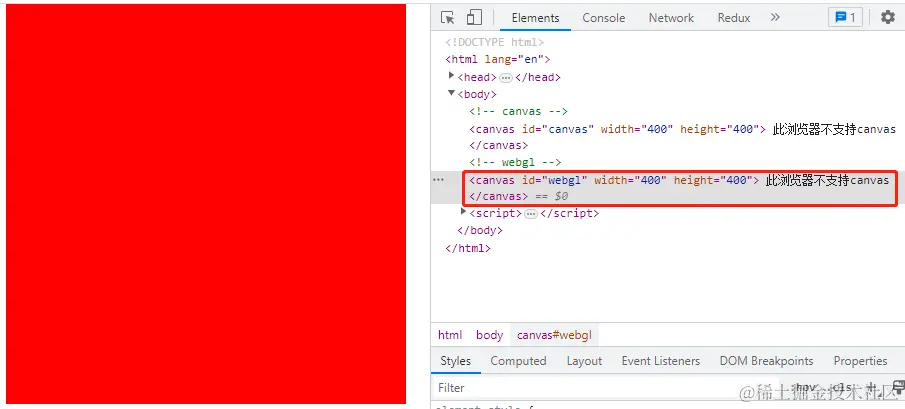
Task: Click the body breadcrumb
Action: (489, 335)
